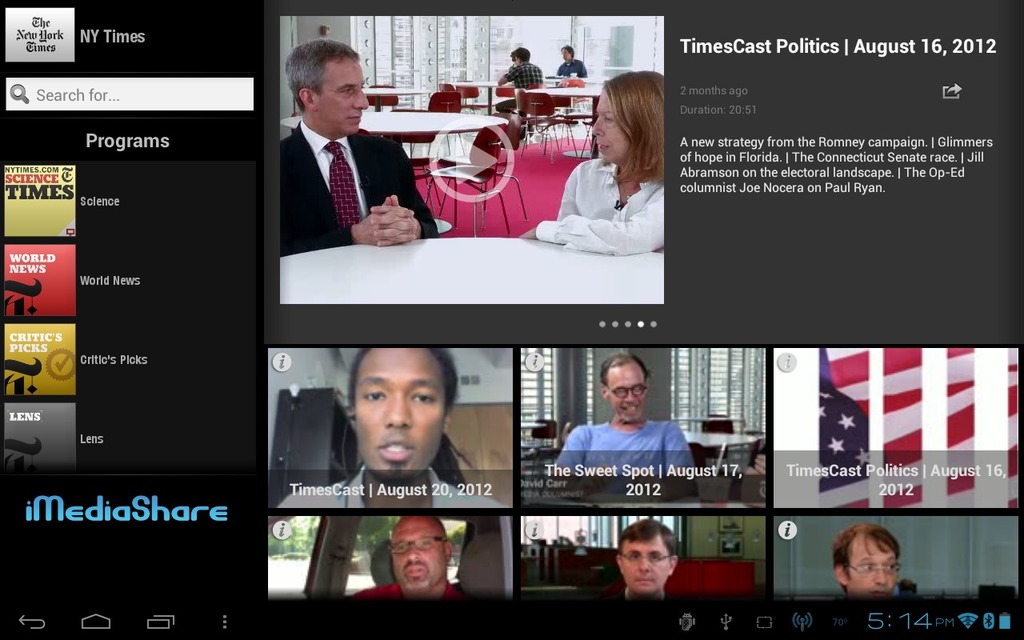This screenshot has height=640, width=1024.
Task: Click the Programs section heading
Action: pos(127,141)
